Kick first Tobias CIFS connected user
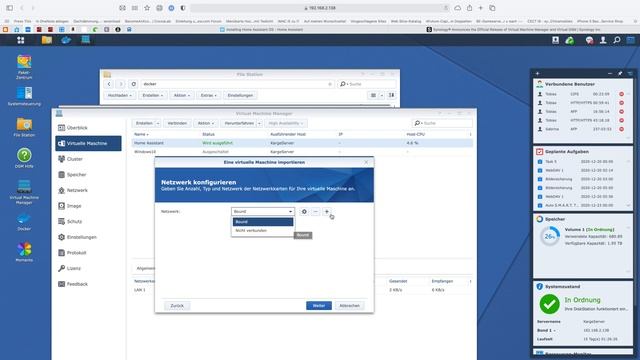 pyautogui.click(x=621, y=94)
